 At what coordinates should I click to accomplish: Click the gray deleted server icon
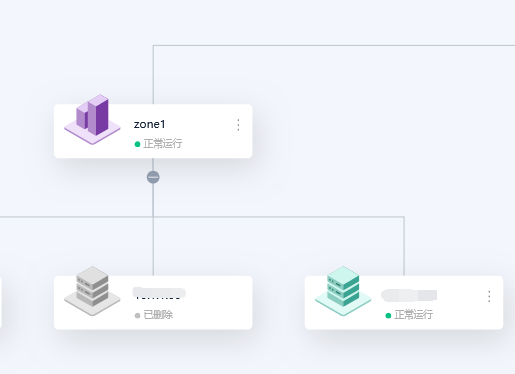tap(92, 291)
